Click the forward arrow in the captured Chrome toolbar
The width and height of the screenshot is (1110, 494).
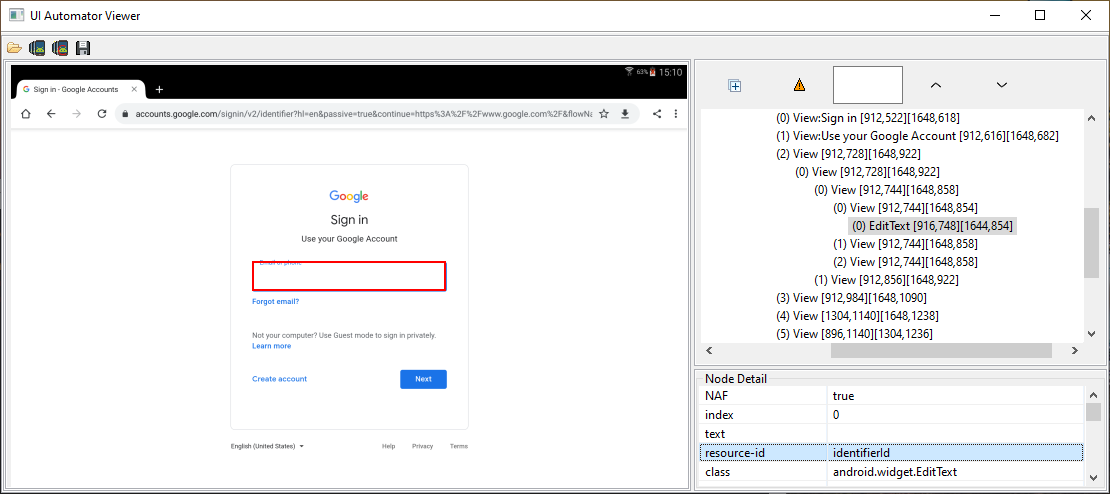click(x=76, y=113)
